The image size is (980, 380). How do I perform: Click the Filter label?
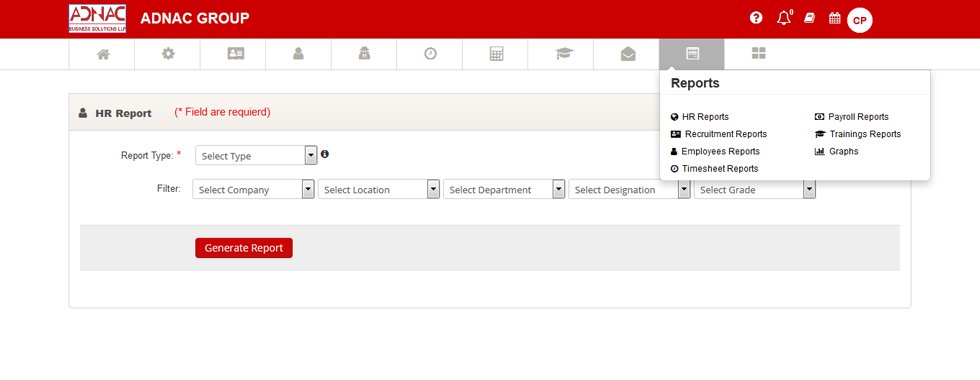click(x=169, y=188)
